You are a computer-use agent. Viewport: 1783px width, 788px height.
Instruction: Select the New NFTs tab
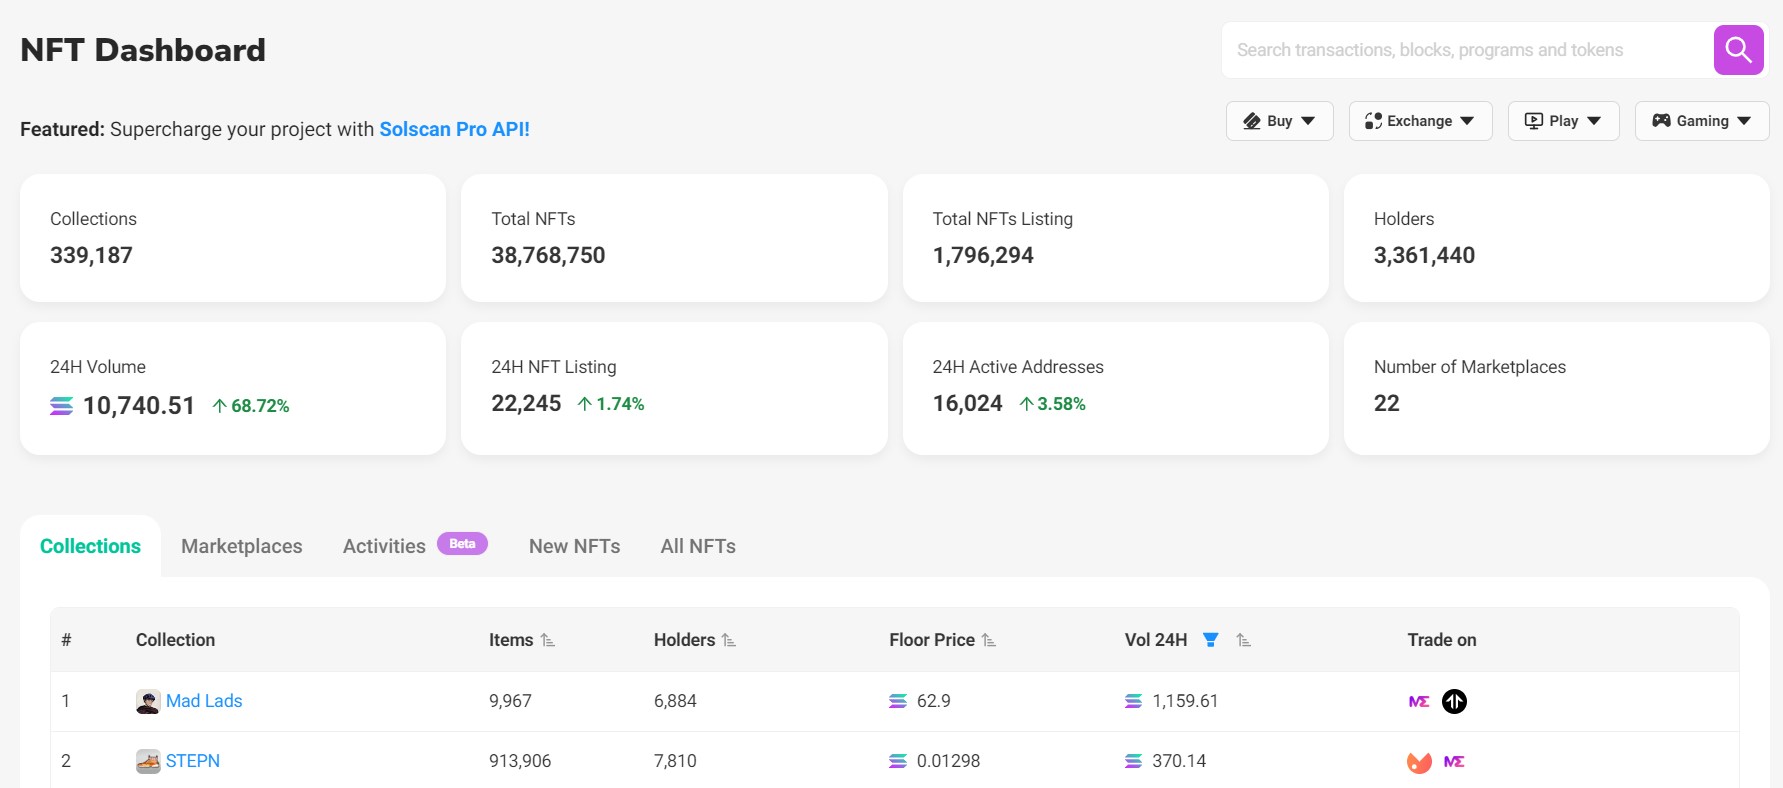coord(574,546)
